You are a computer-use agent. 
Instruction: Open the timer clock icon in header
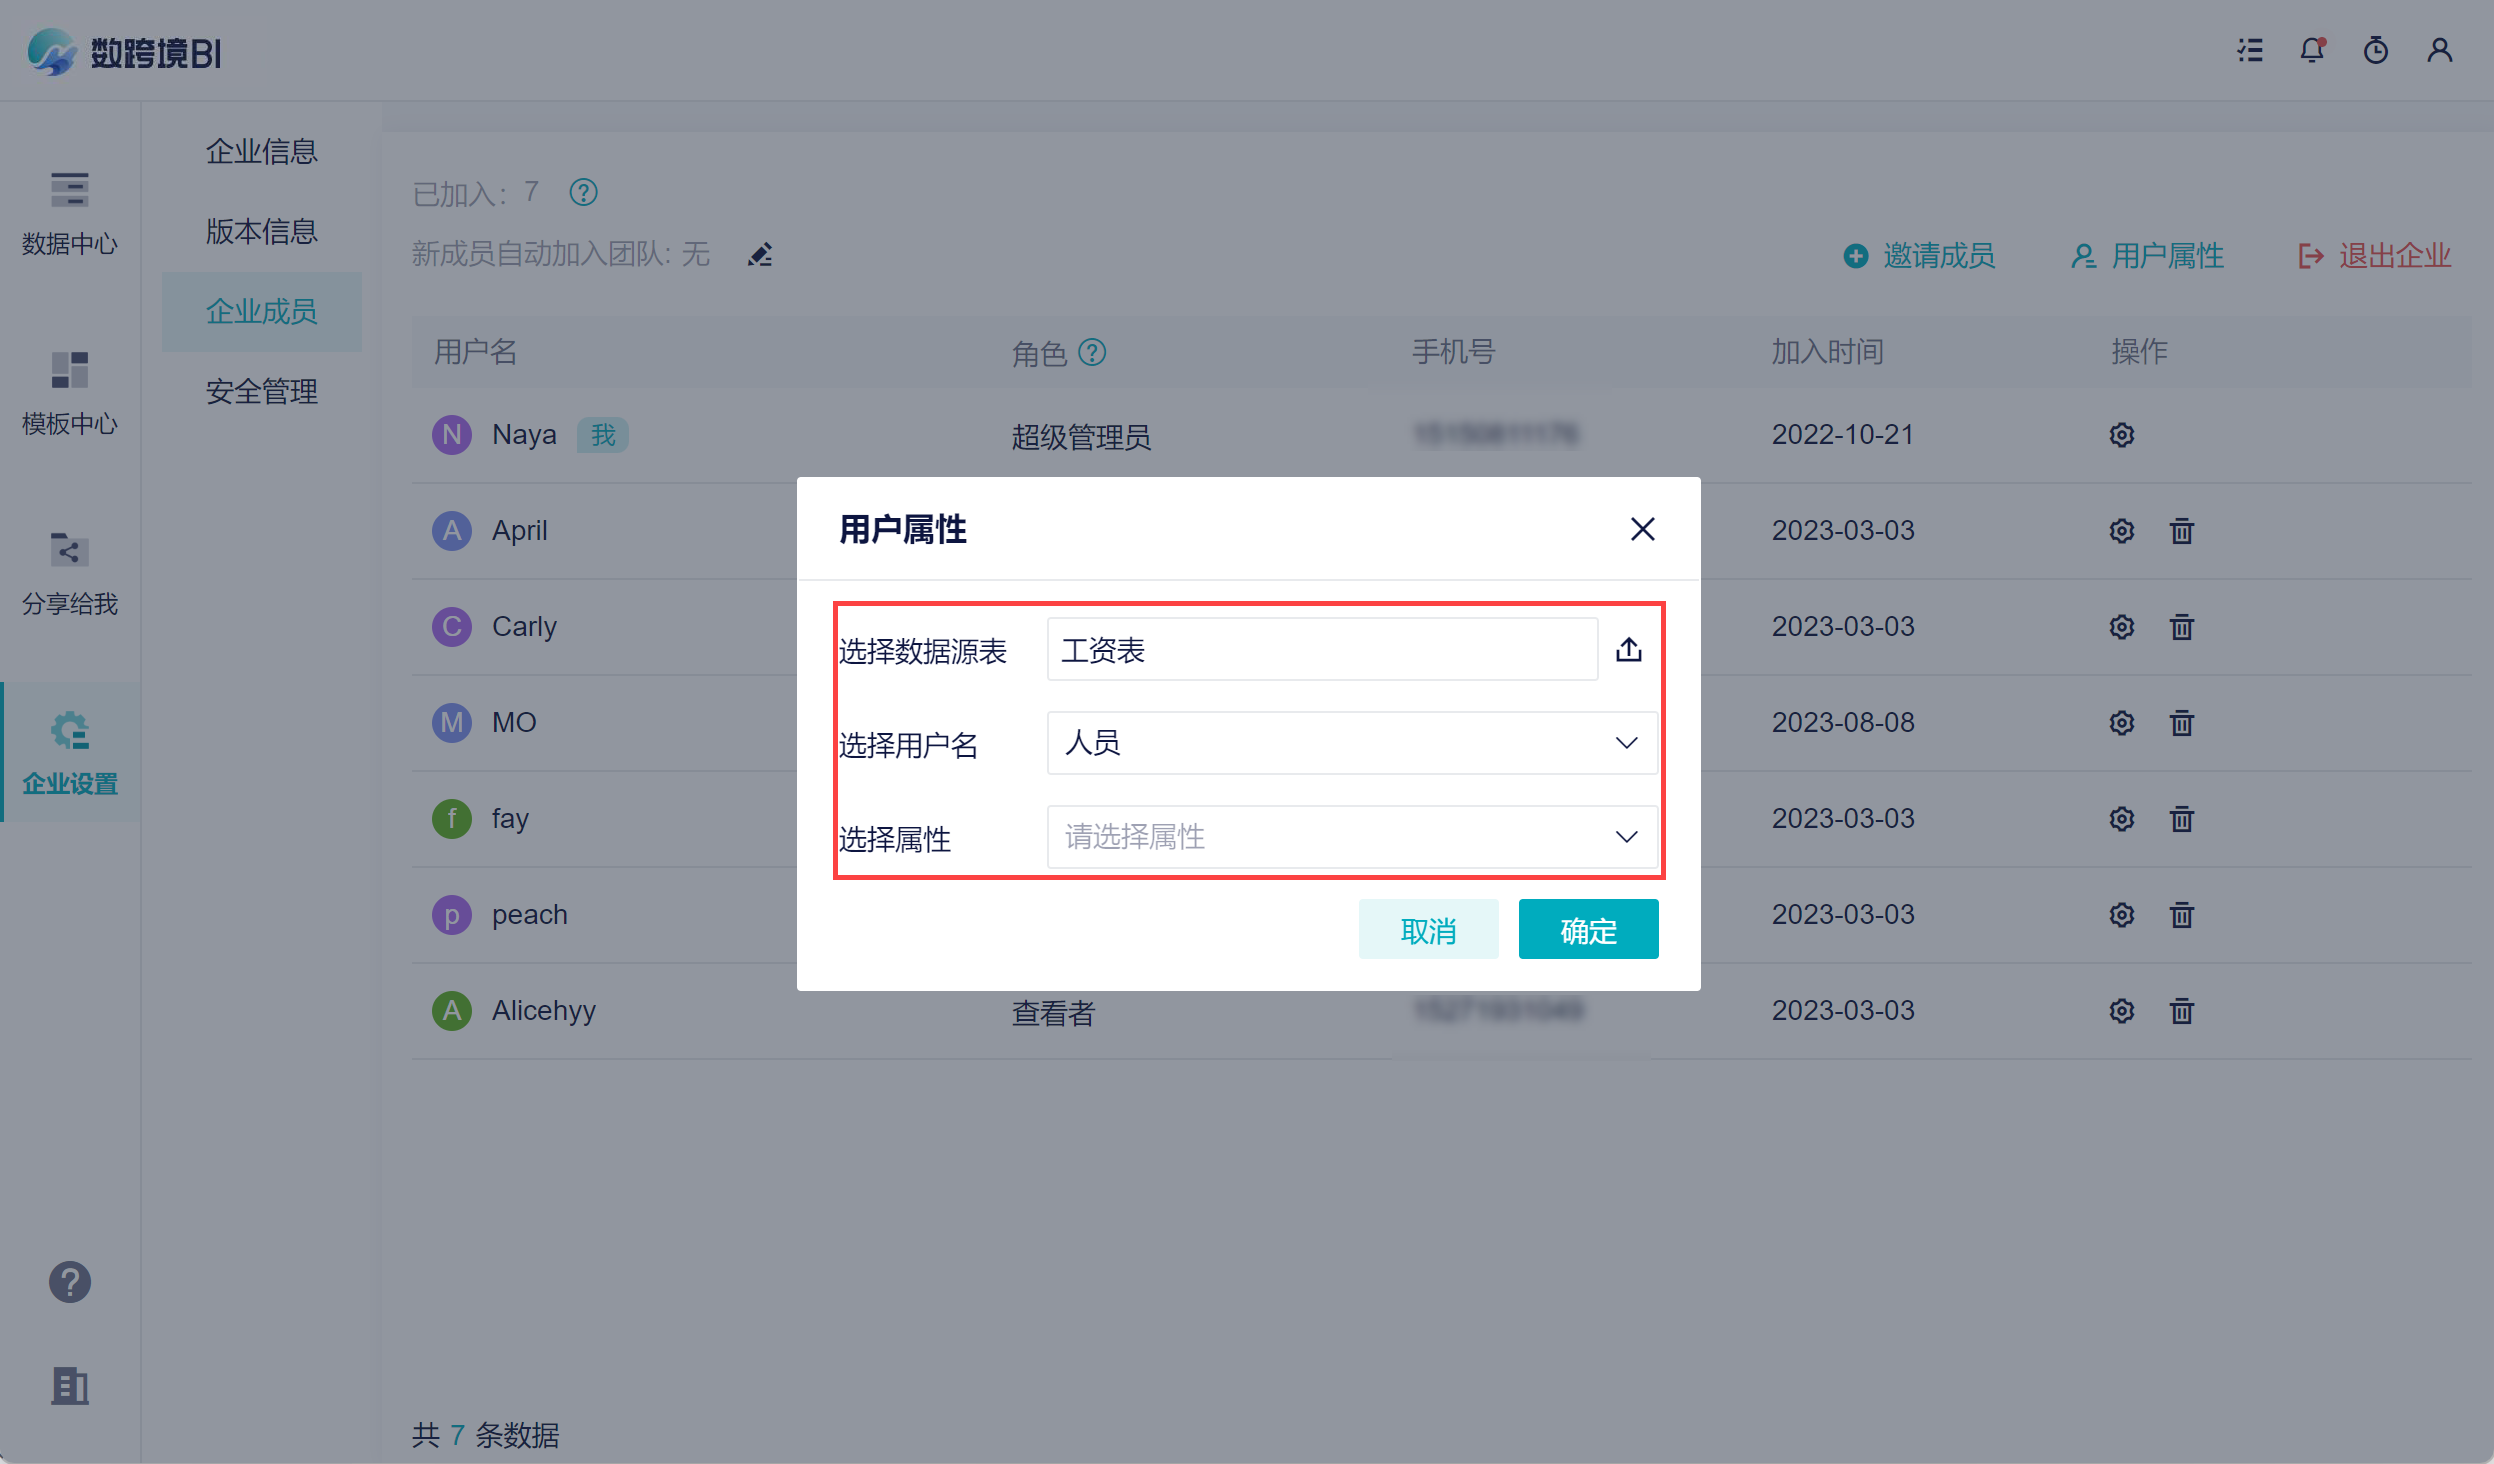click(x=2375, y=50)
